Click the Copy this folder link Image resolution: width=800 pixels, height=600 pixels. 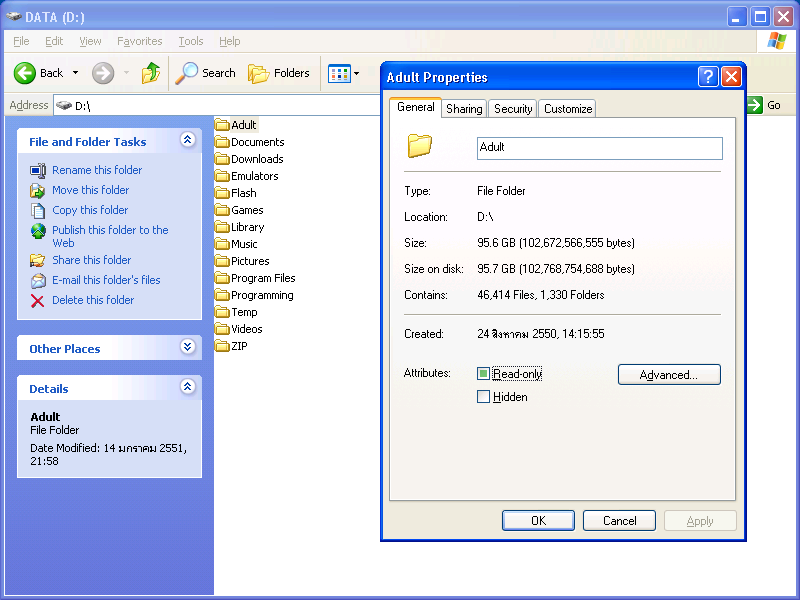(x=90, y=210)
